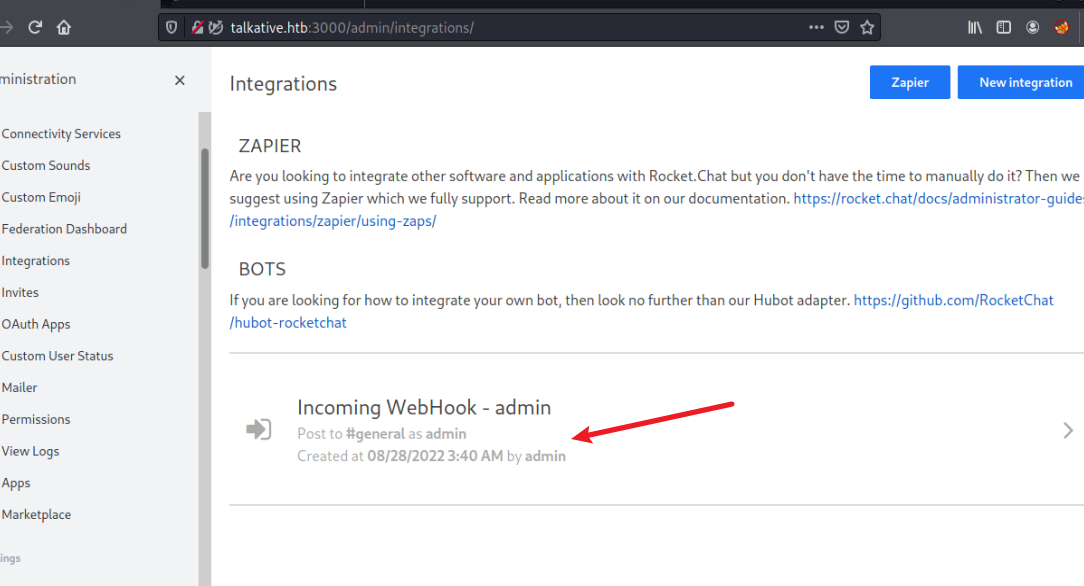Image resolution: width=1084 pixels, height=586 pixels.
Task: Click the sidebar vertical scrollbar thumb
Action: 205,209
